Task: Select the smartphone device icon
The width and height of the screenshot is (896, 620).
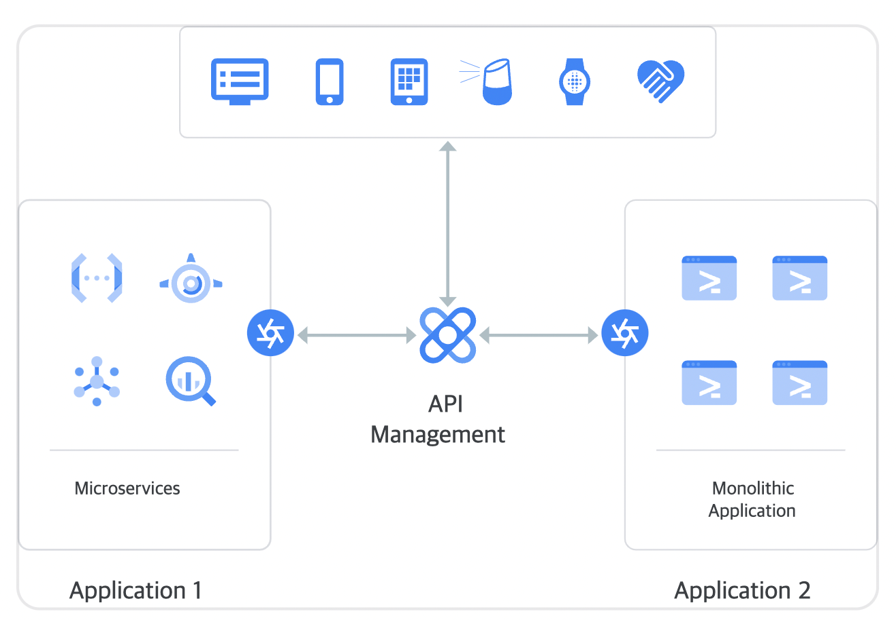Action: coord(329,81)
